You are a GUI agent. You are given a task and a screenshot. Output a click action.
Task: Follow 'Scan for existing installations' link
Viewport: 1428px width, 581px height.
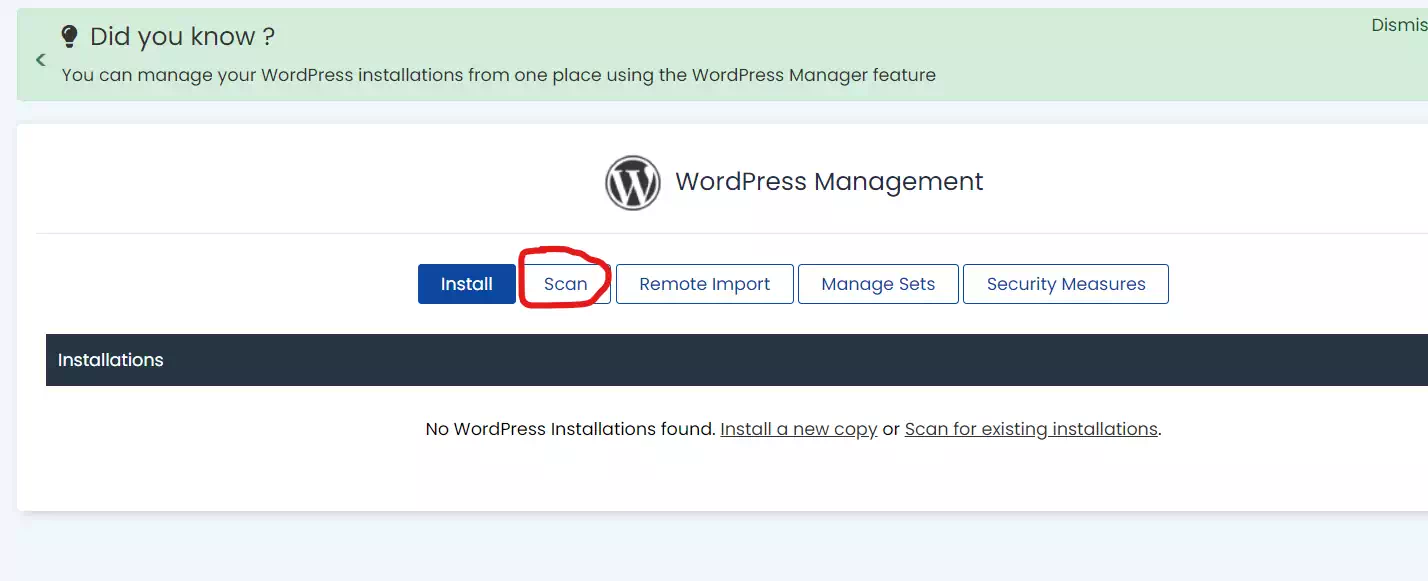tap(1031, 429)
